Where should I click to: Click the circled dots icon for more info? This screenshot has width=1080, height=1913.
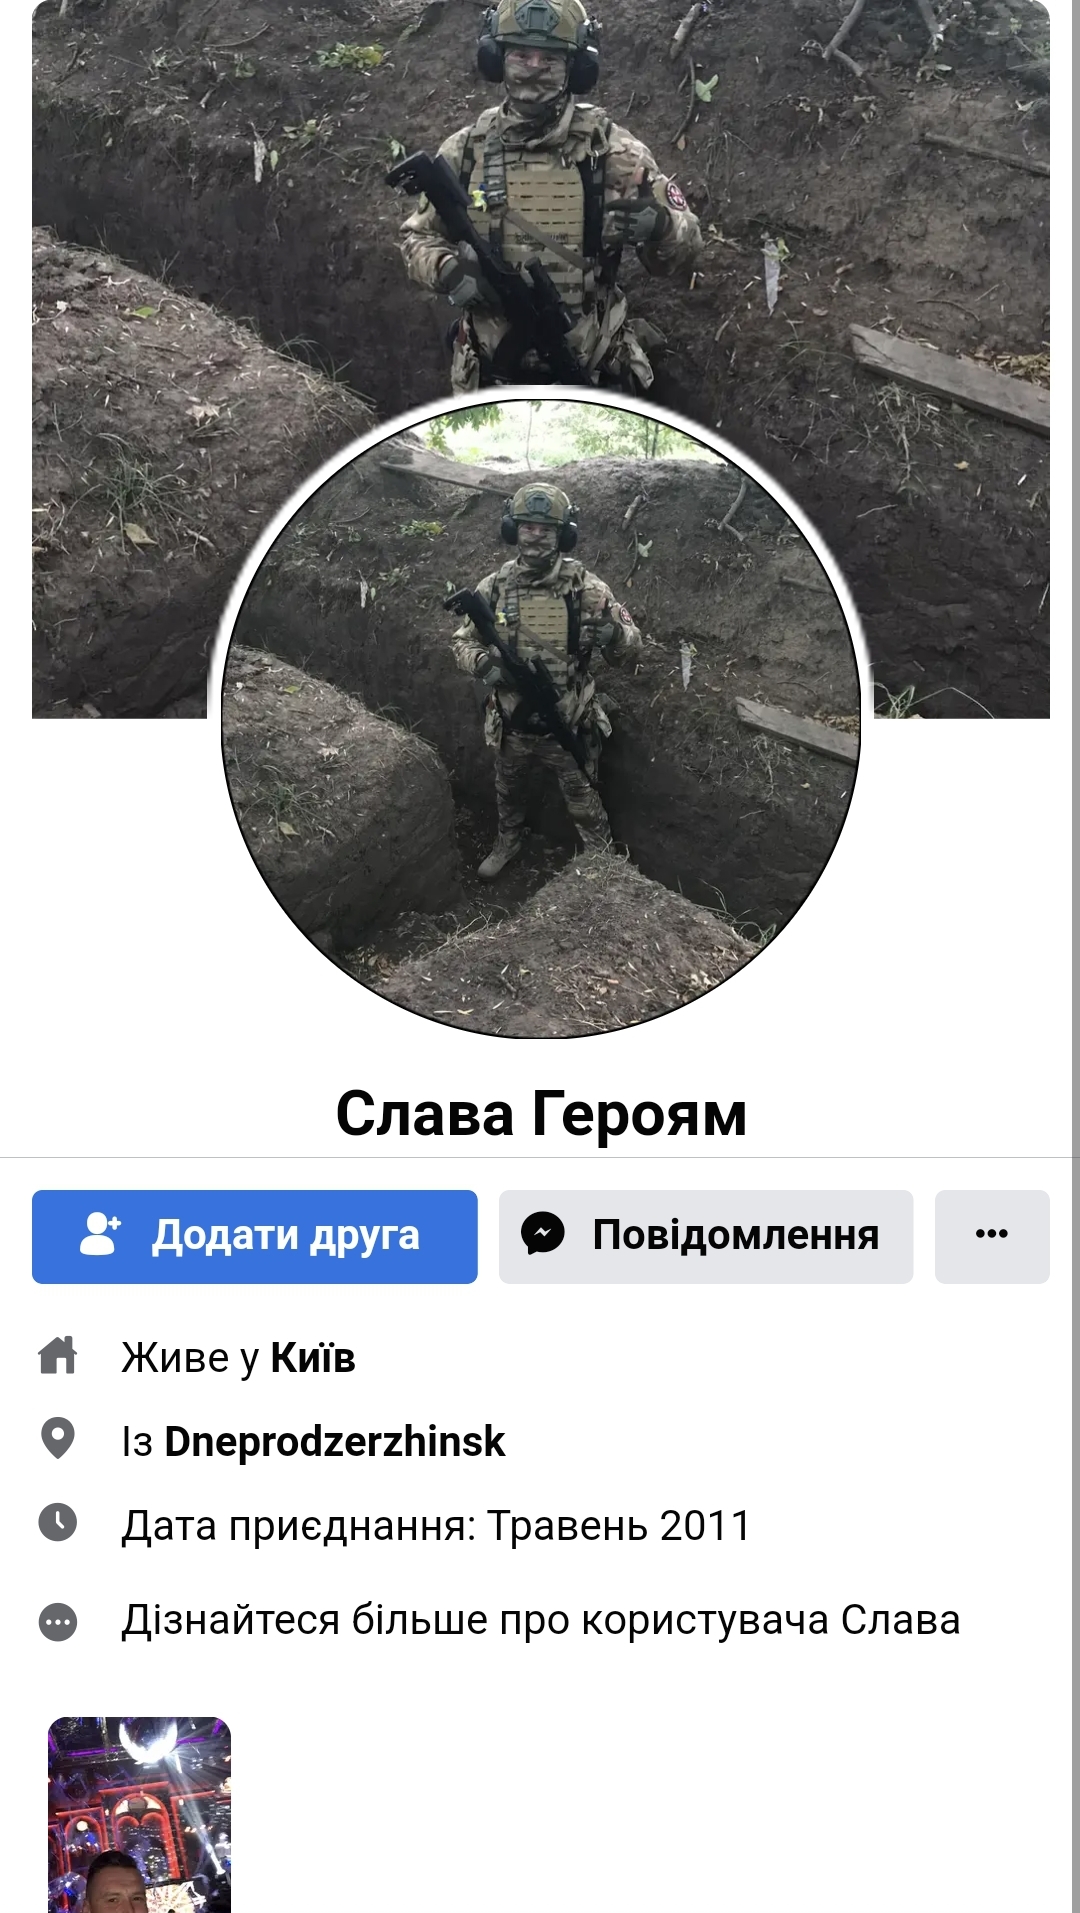pos(58,1621)
